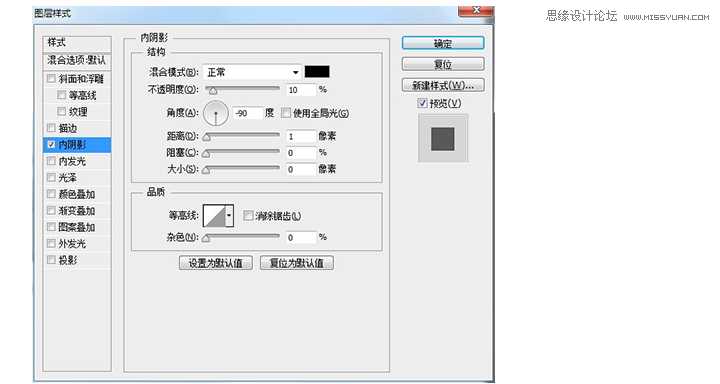The image size is (720, 384).
Task: Enable the 描边 checkbox
Action: [x=51, y=128]
